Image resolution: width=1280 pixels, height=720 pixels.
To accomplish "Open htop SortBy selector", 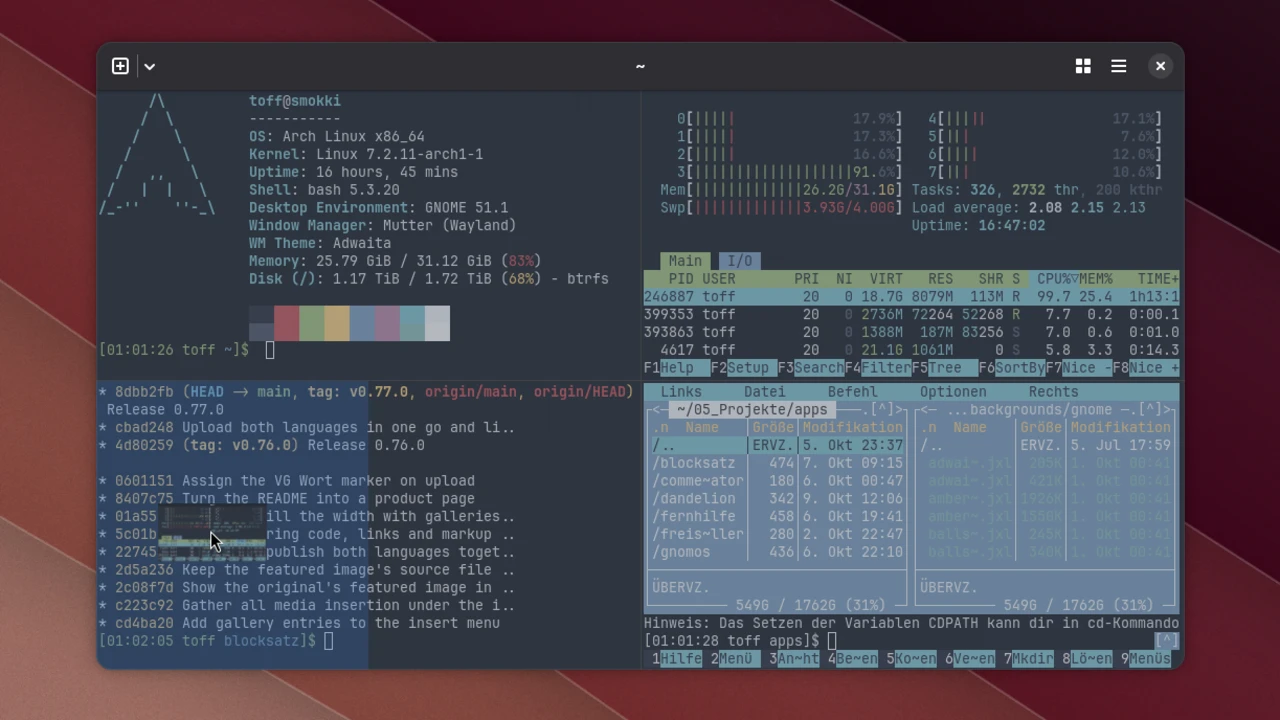I will click(1012, 368).
